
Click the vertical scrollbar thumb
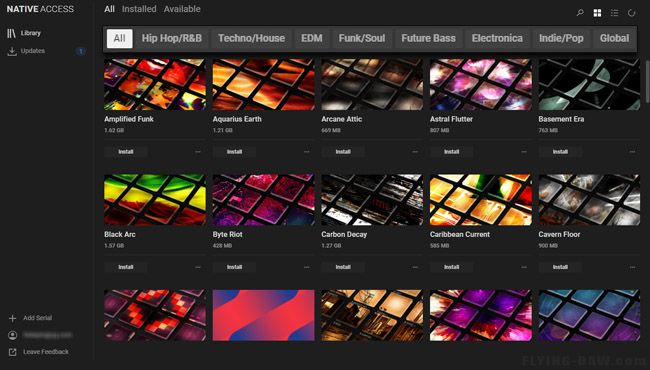click(648, 81)
